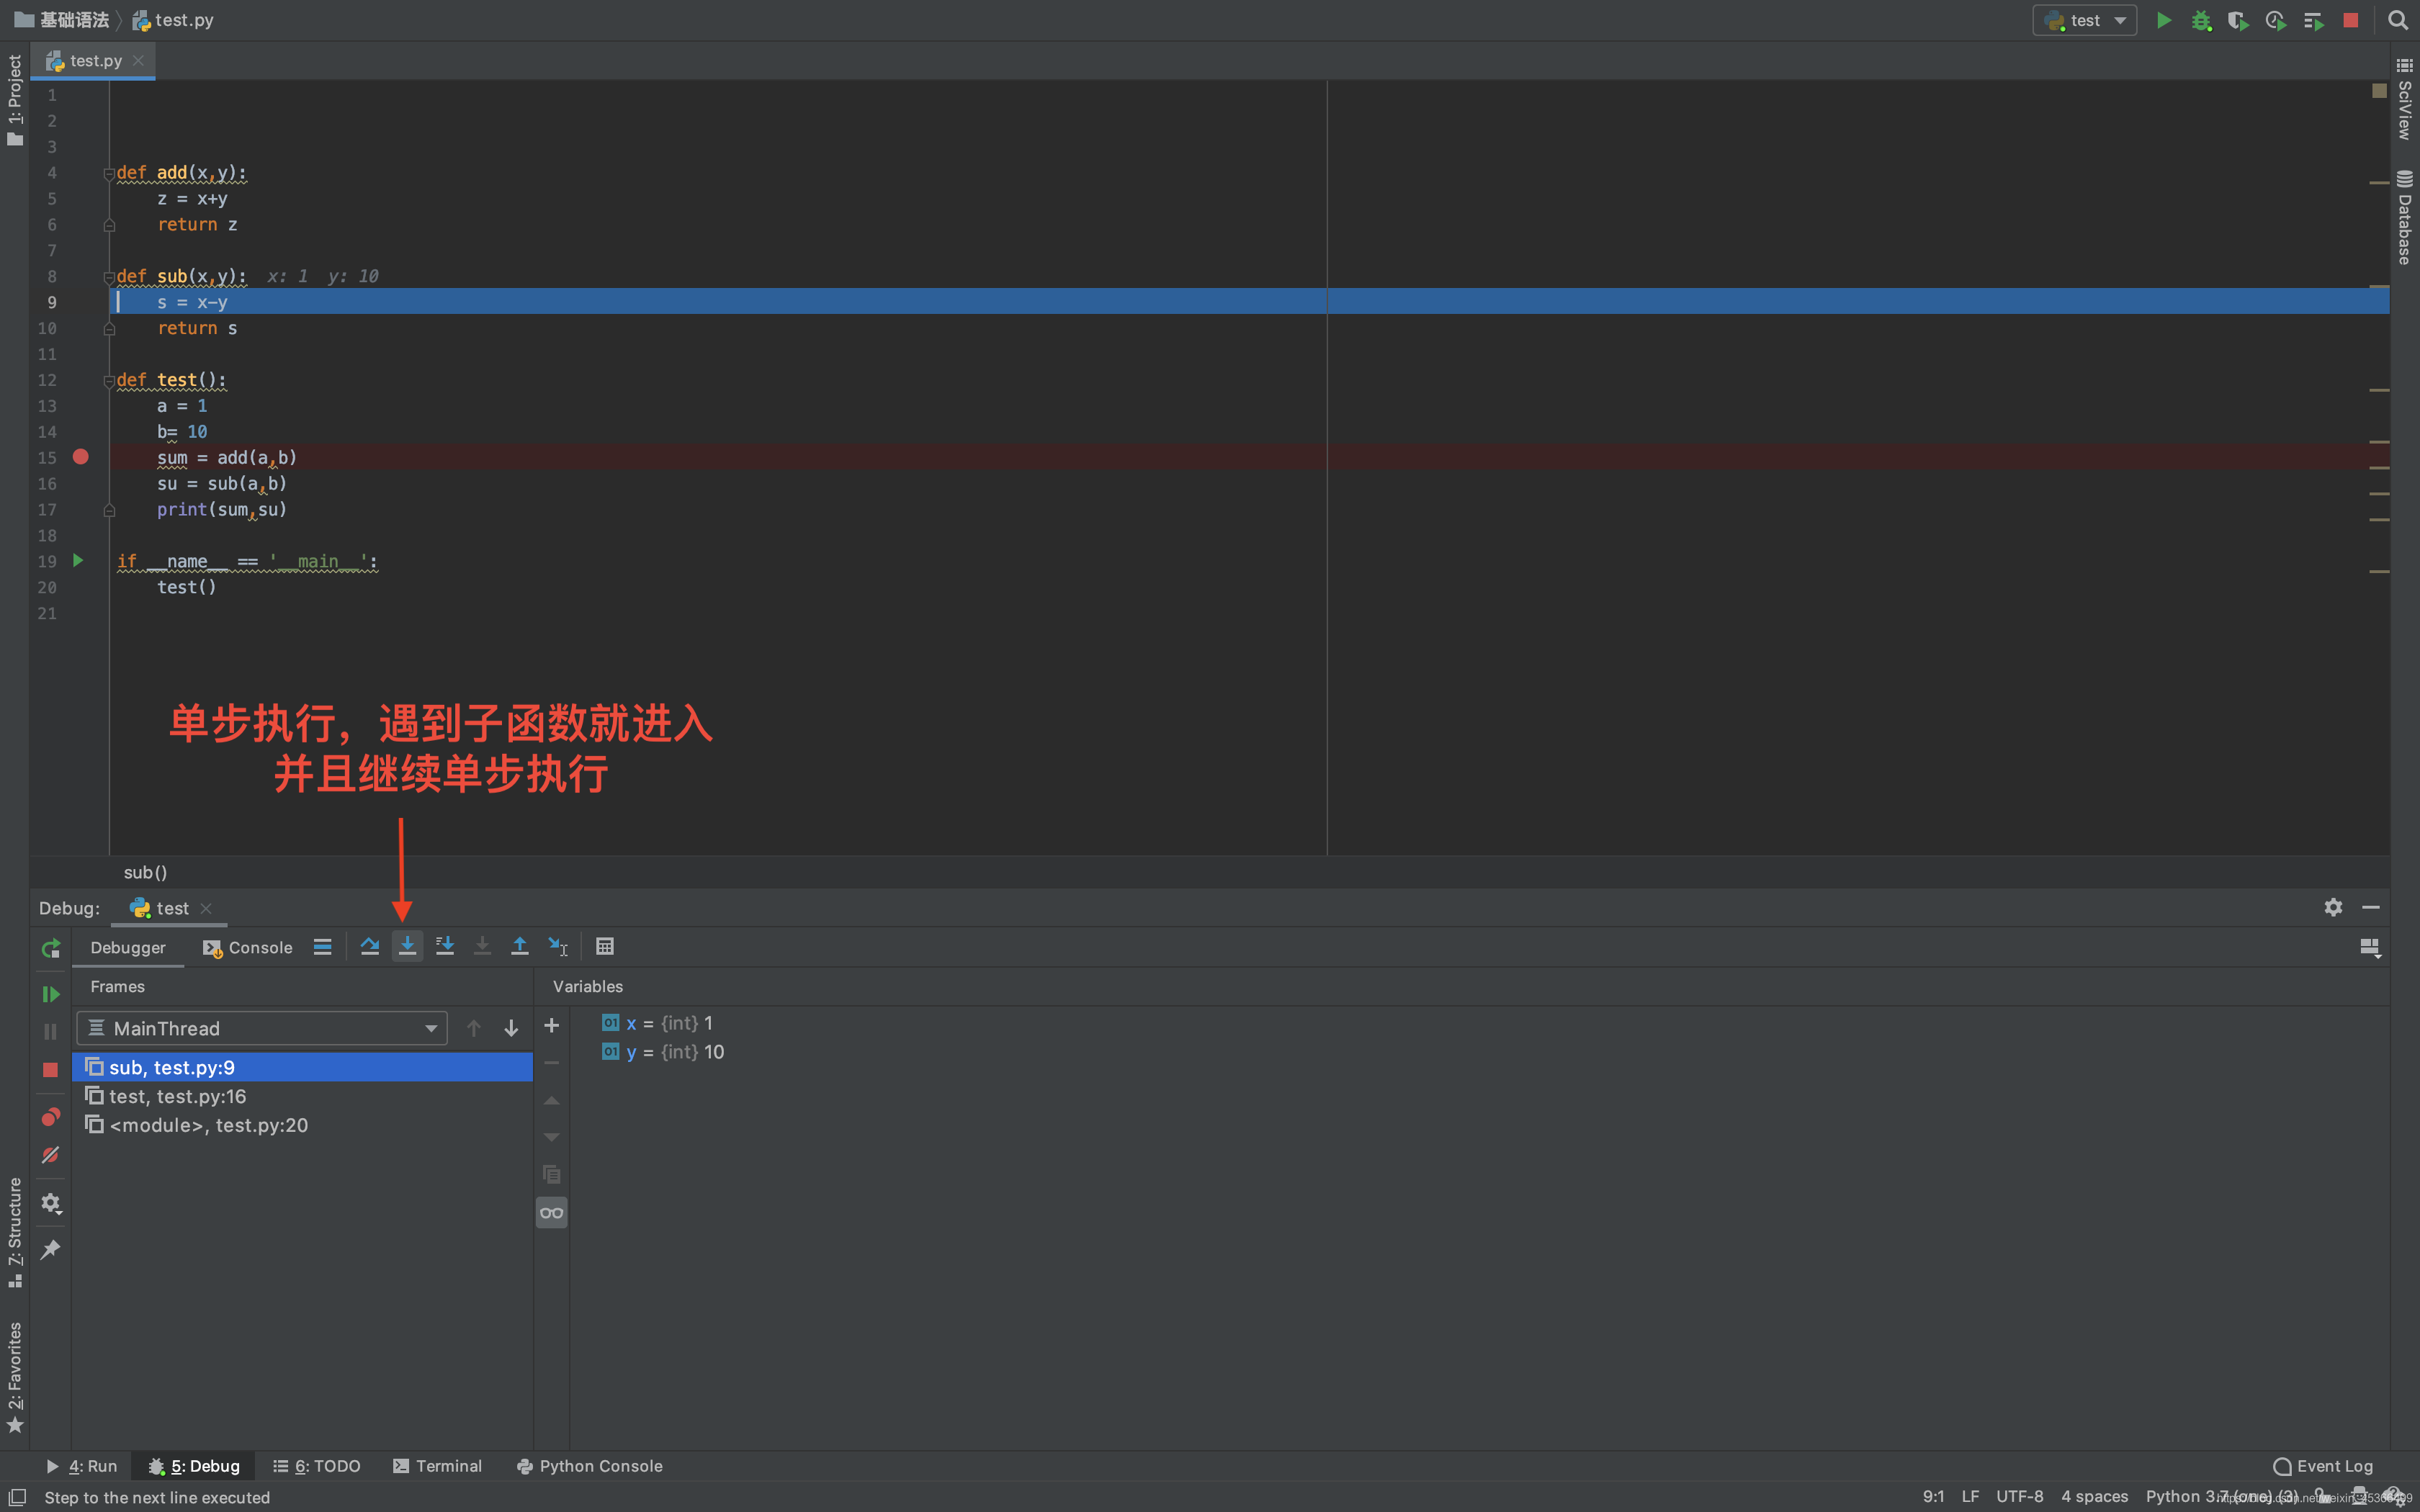The width and height of the screenshot is (2420, 1512).
Task: Open the MainThread thread dropdown
Action: pos(262,1028)
